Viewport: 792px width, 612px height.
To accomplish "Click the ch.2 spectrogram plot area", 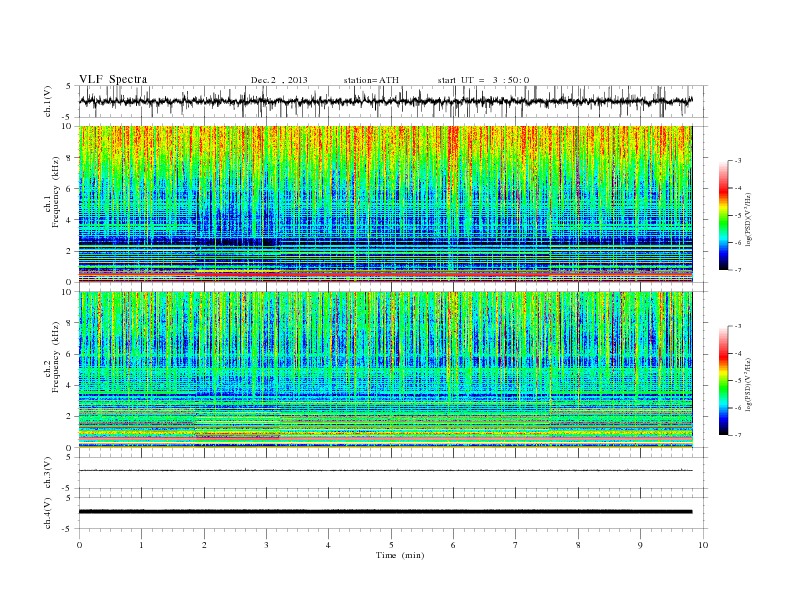I will tap(385, 370).
